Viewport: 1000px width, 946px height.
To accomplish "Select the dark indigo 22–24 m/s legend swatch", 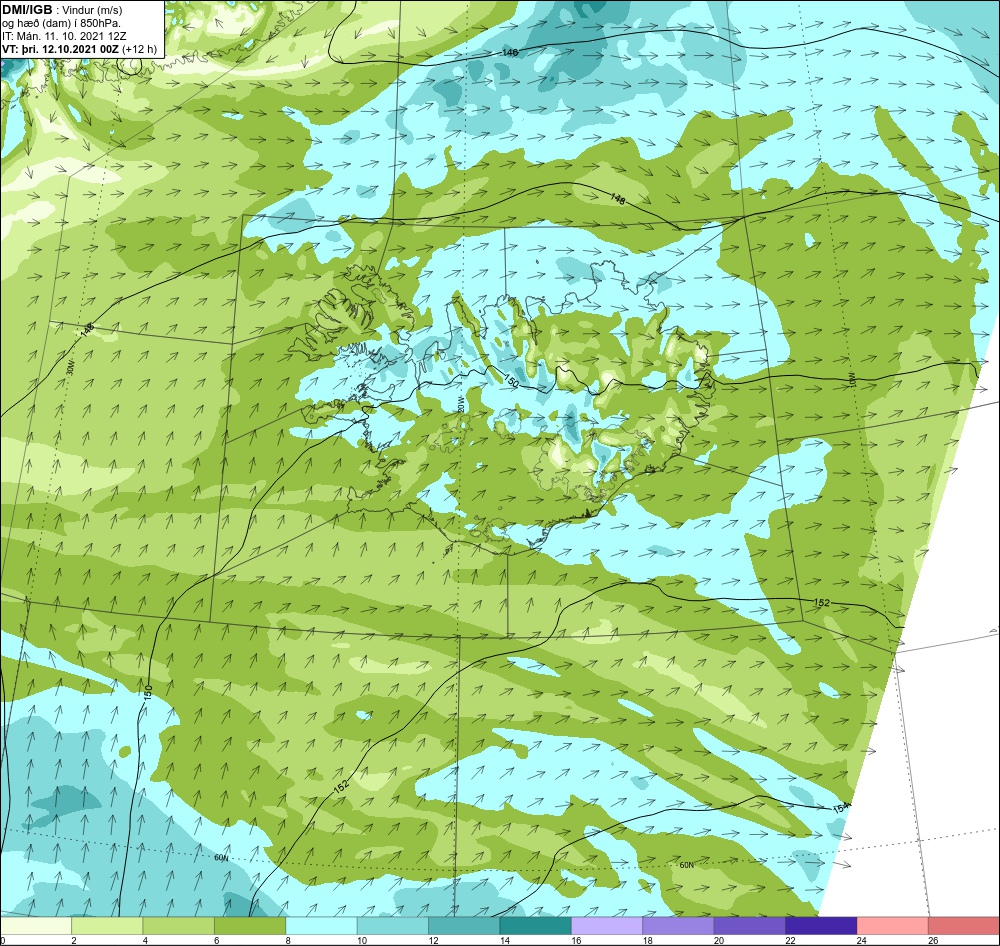I will (821, 926).
